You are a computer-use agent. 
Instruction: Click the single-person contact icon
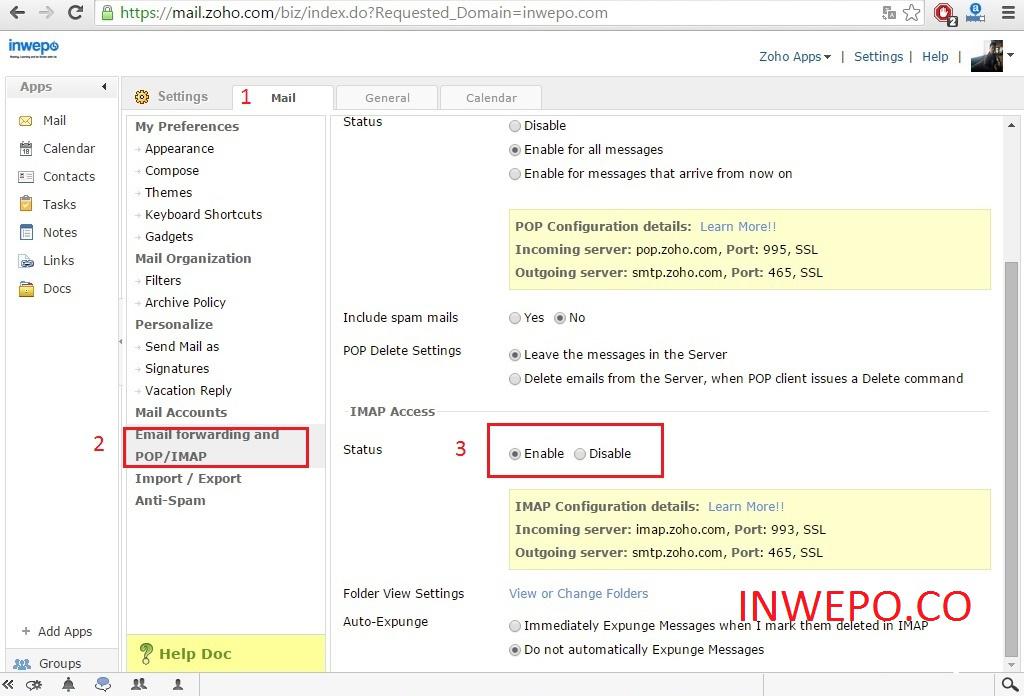[x=178, y=684]
